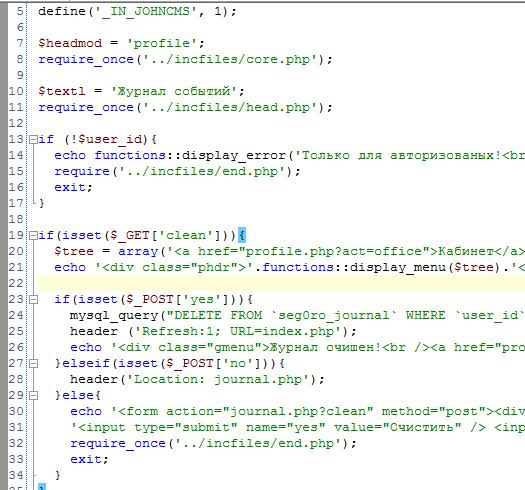Click the string 'profile' on line 7
The width and height of the screenshot is (525, 490).
pyautogui.click(x=162, y=43)
